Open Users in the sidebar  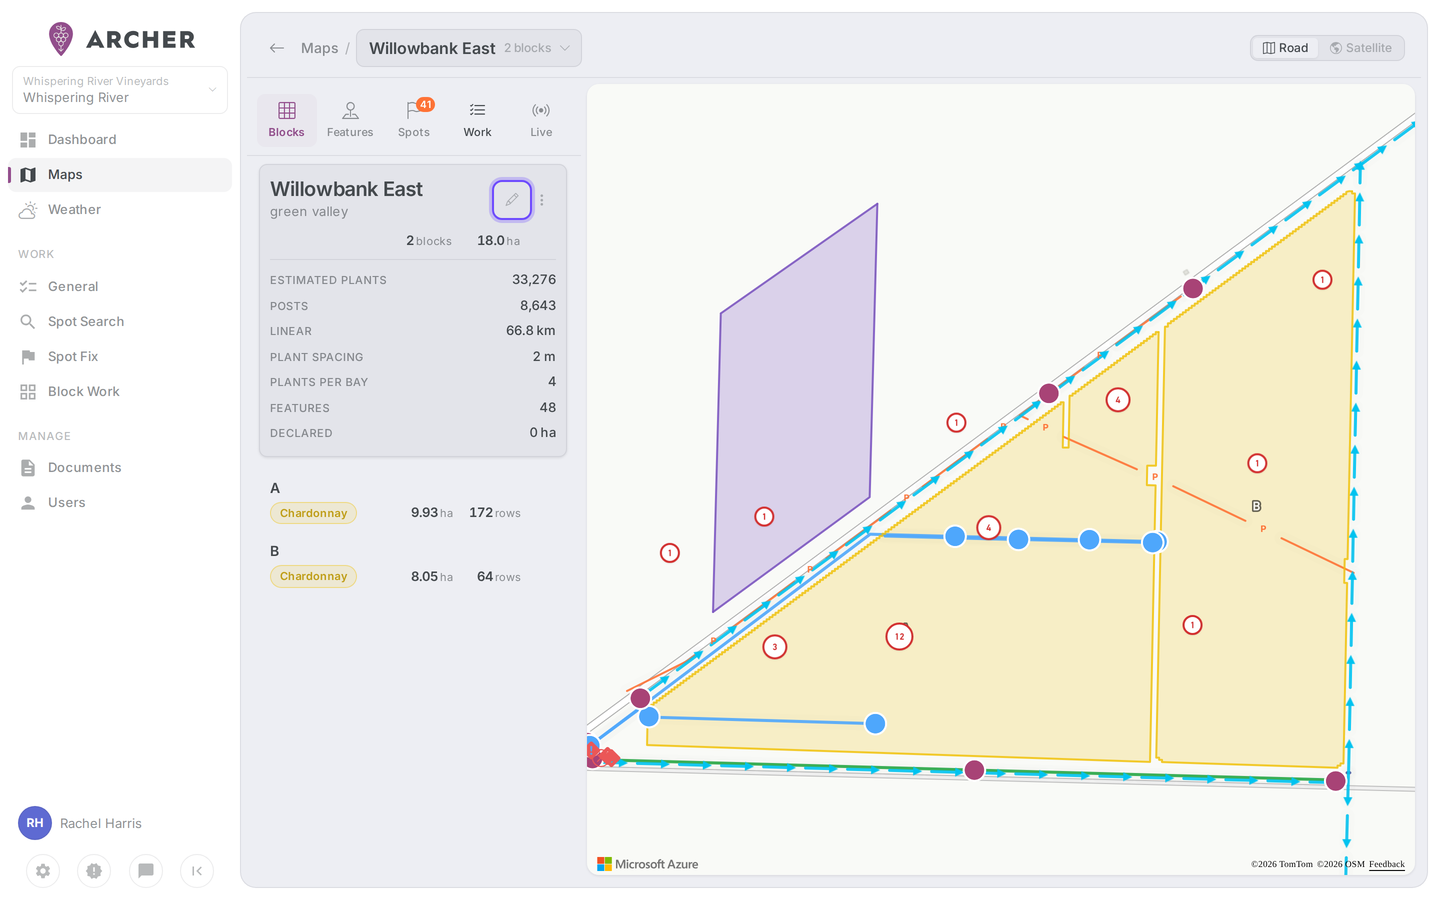[120, 503]
